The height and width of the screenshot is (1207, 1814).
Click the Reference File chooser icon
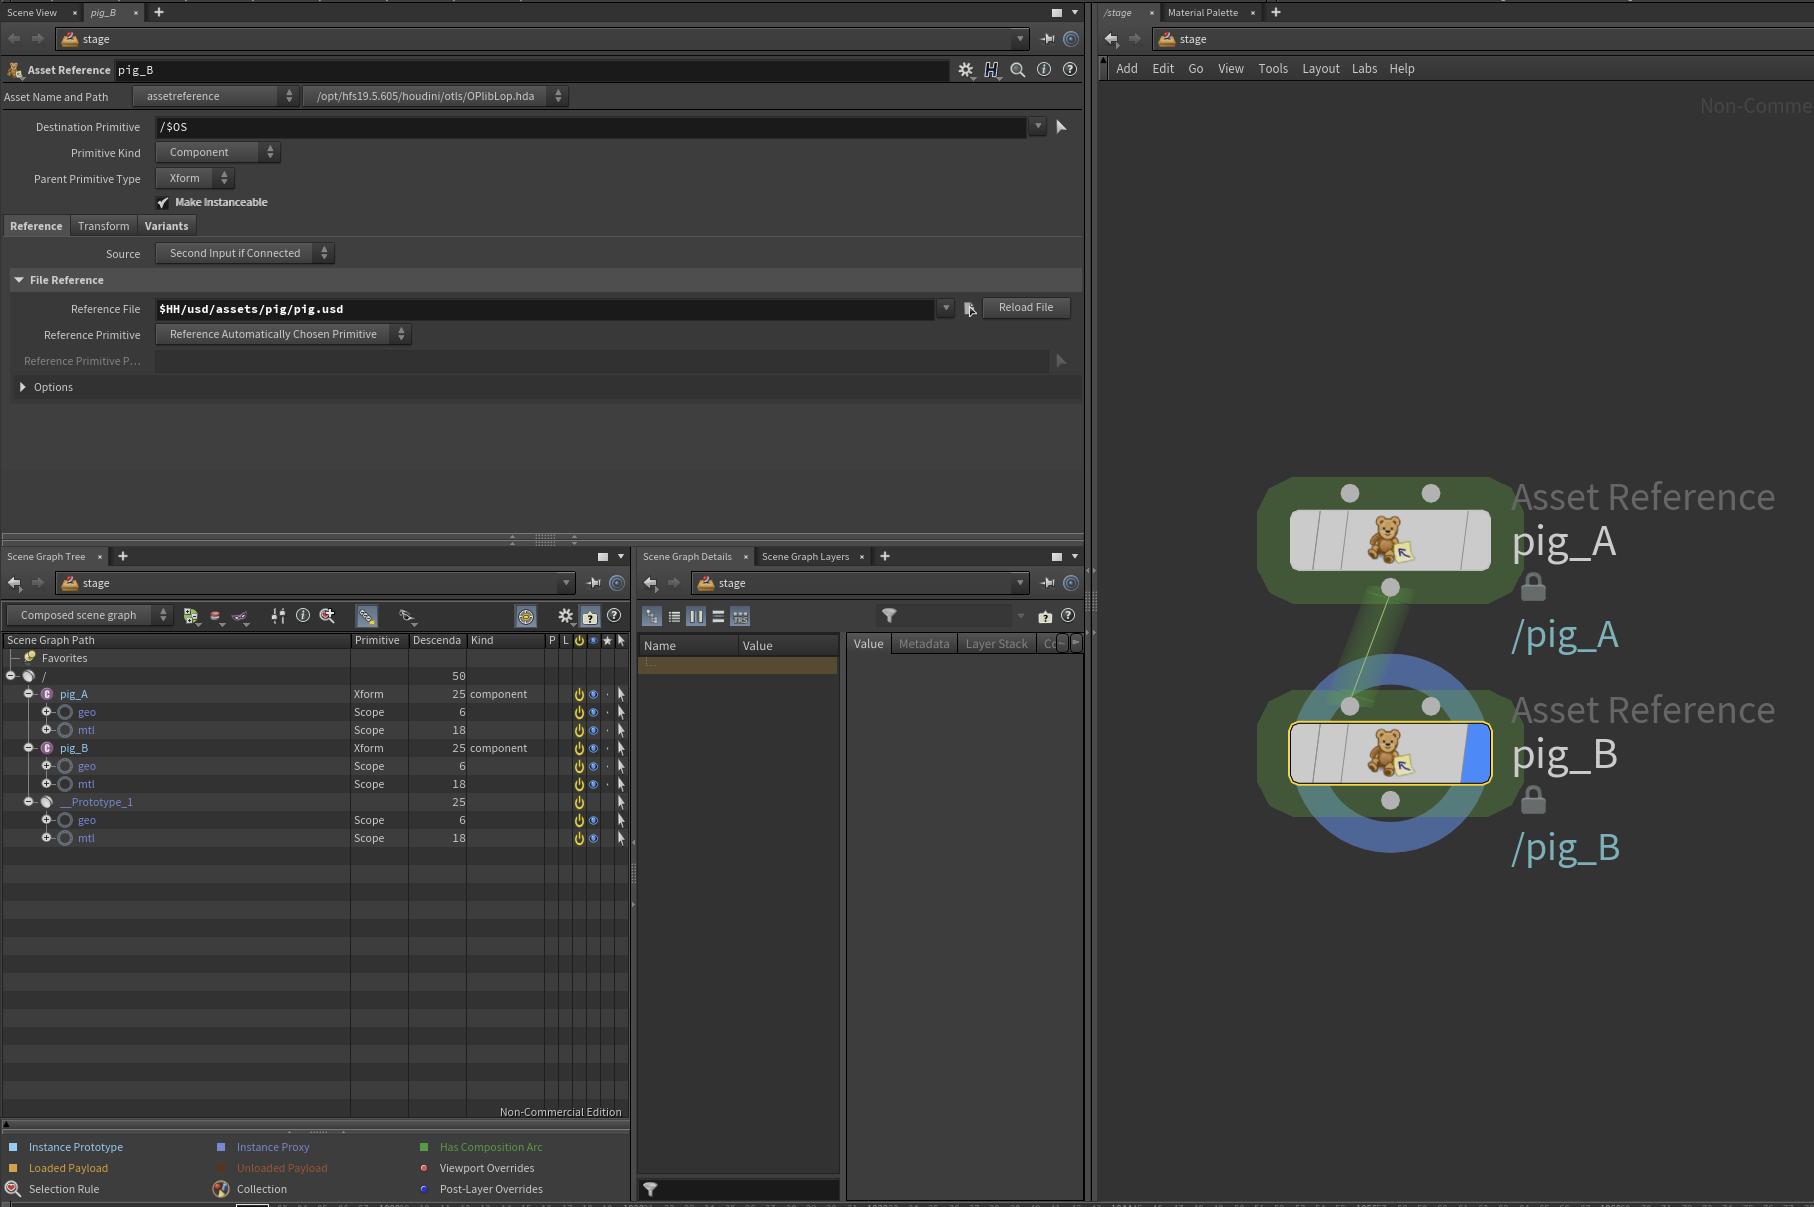[969, 309]
